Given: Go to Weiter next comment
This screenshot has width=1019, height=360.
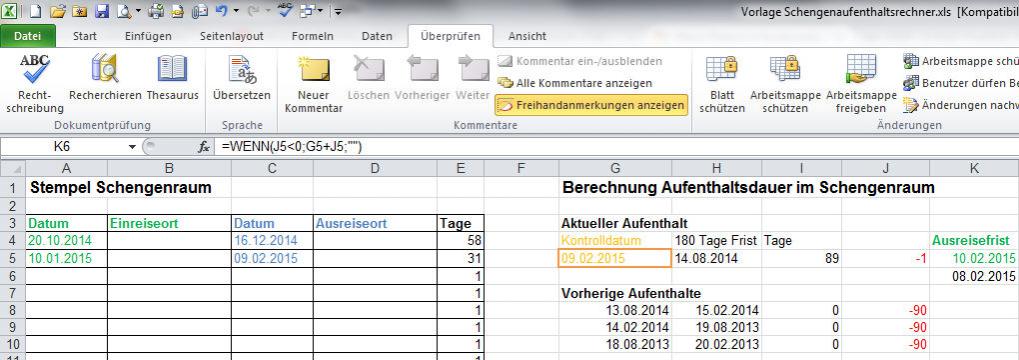Looking at the screenshot, I should pyautogui.click(x=472, y=78).
